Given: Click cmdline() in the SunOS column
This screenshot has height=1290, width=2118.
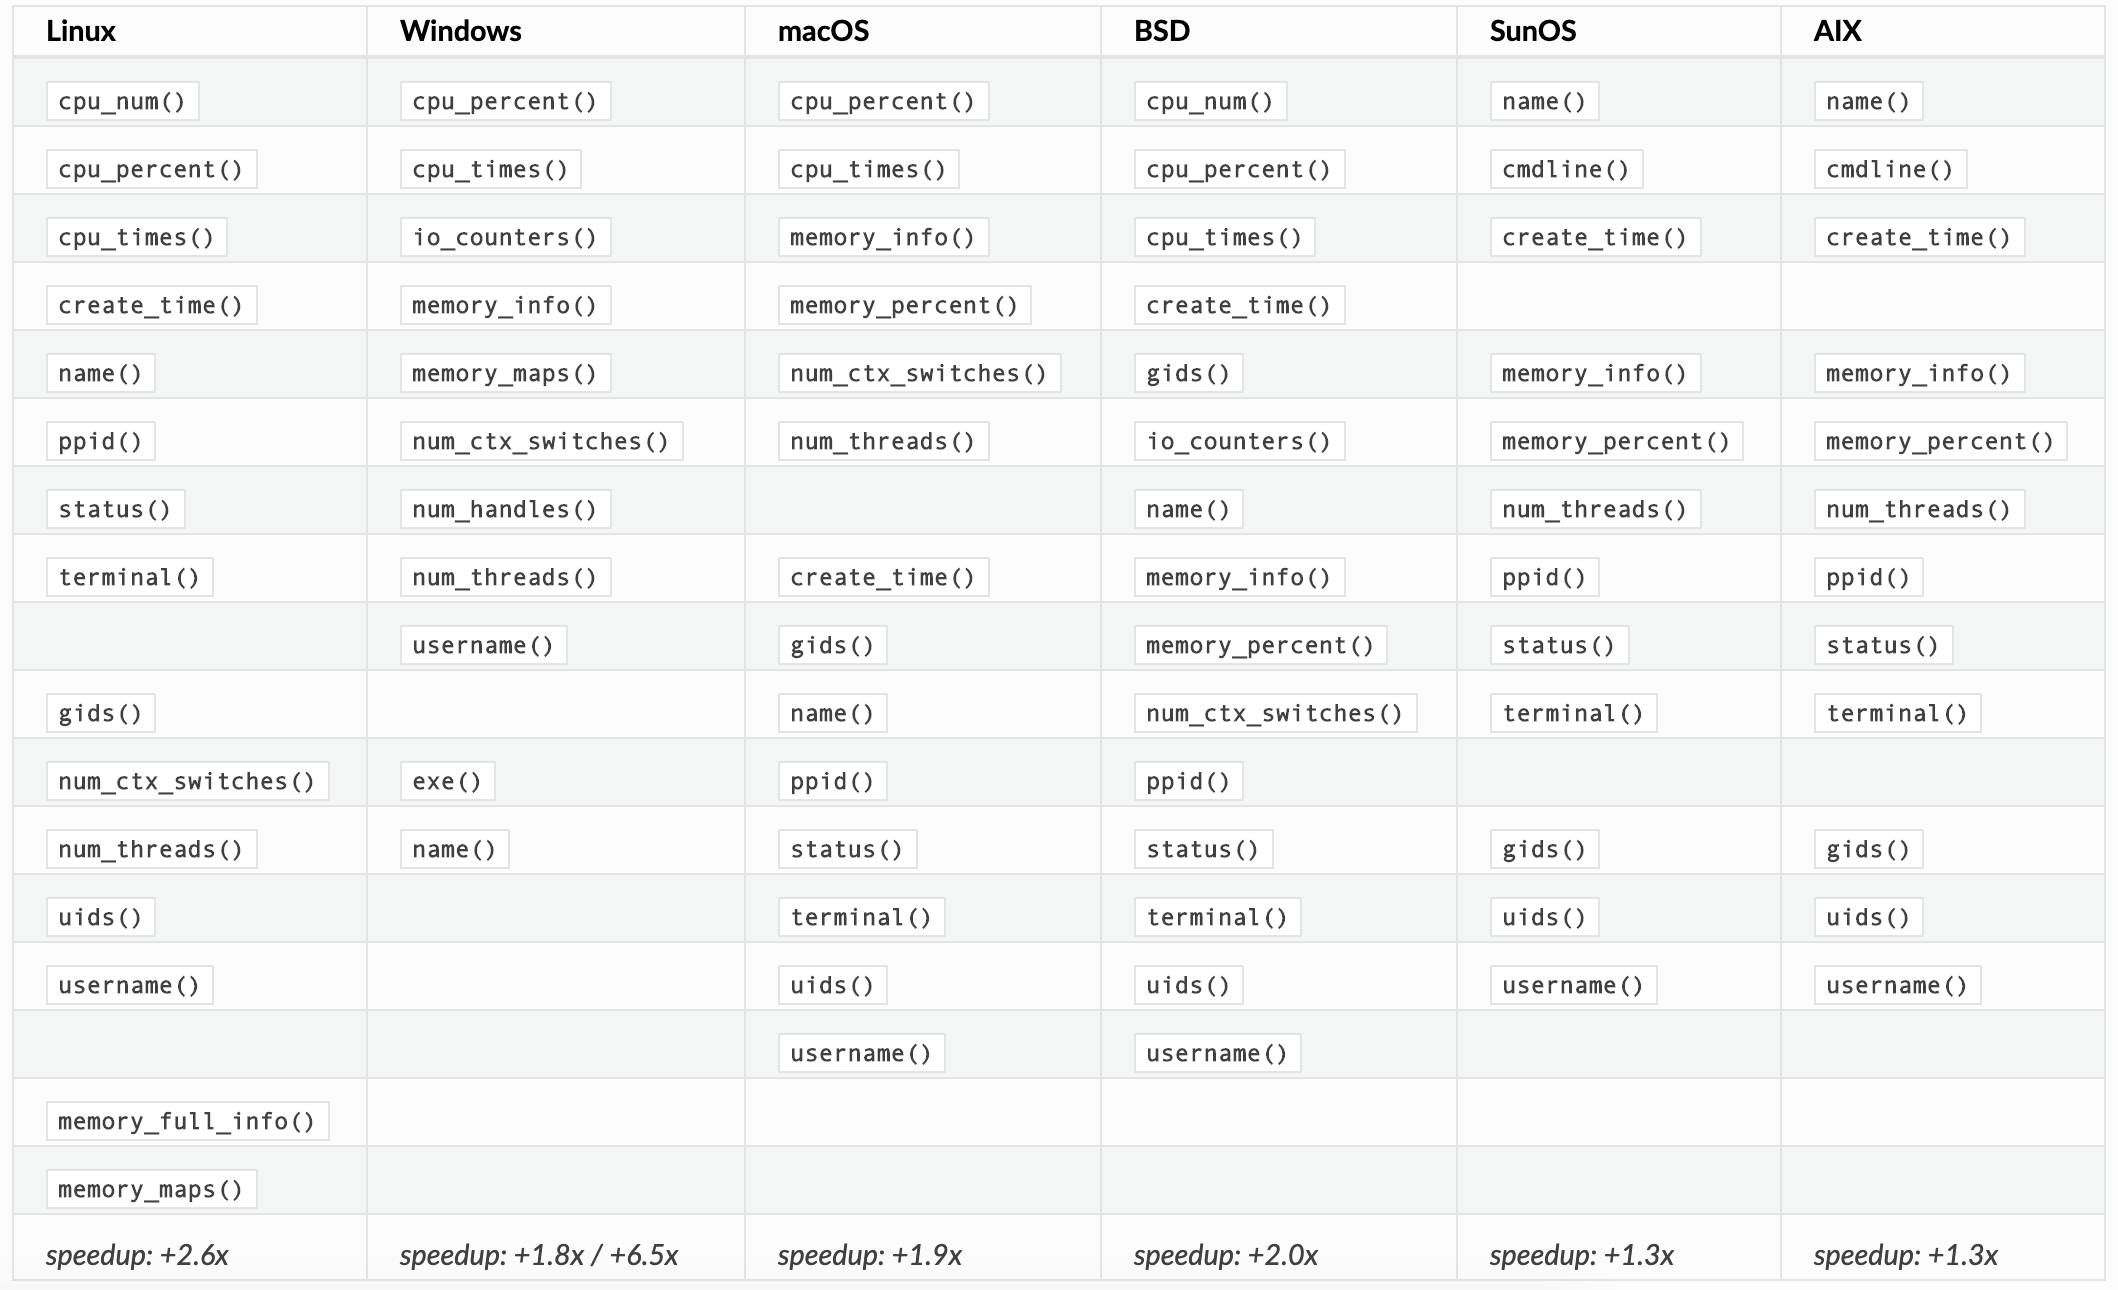Looking at the screenshot, I should pos(1566,169).
